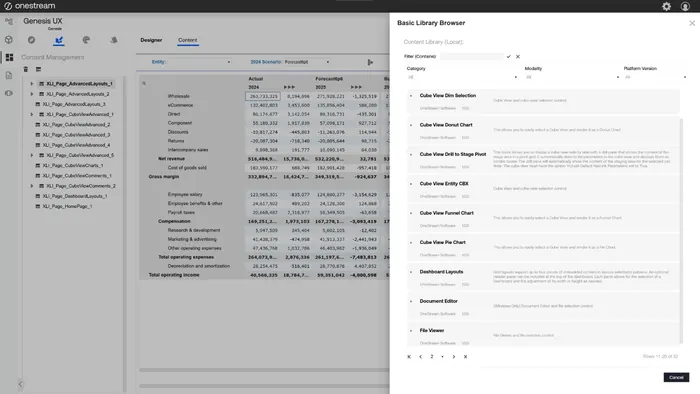Click the delete trash icon
700x394 pixels.
[25, 69]
